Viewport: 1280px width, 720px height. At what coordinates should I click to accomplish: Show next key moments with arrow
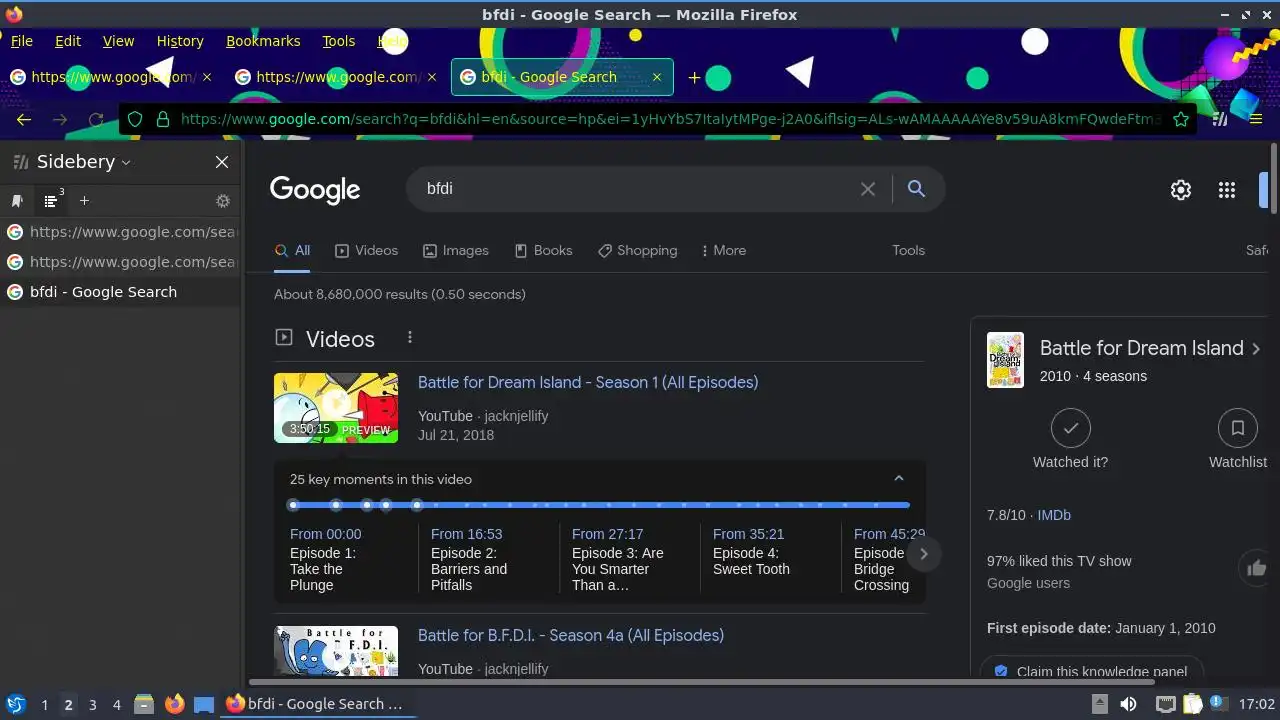pos(924,553)
